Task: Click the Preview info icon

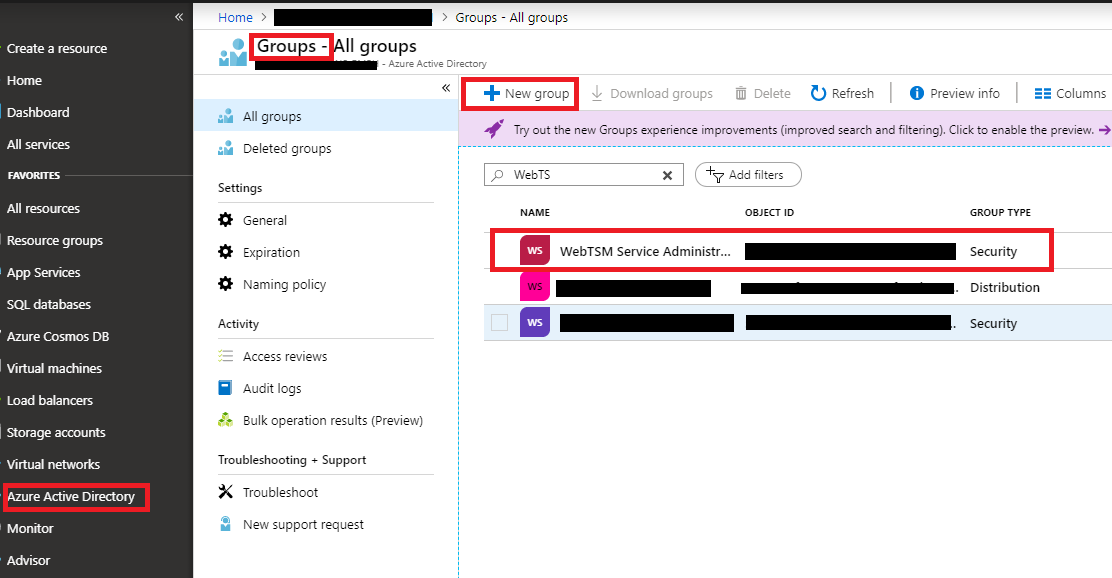Action: (x=916, y=93)
